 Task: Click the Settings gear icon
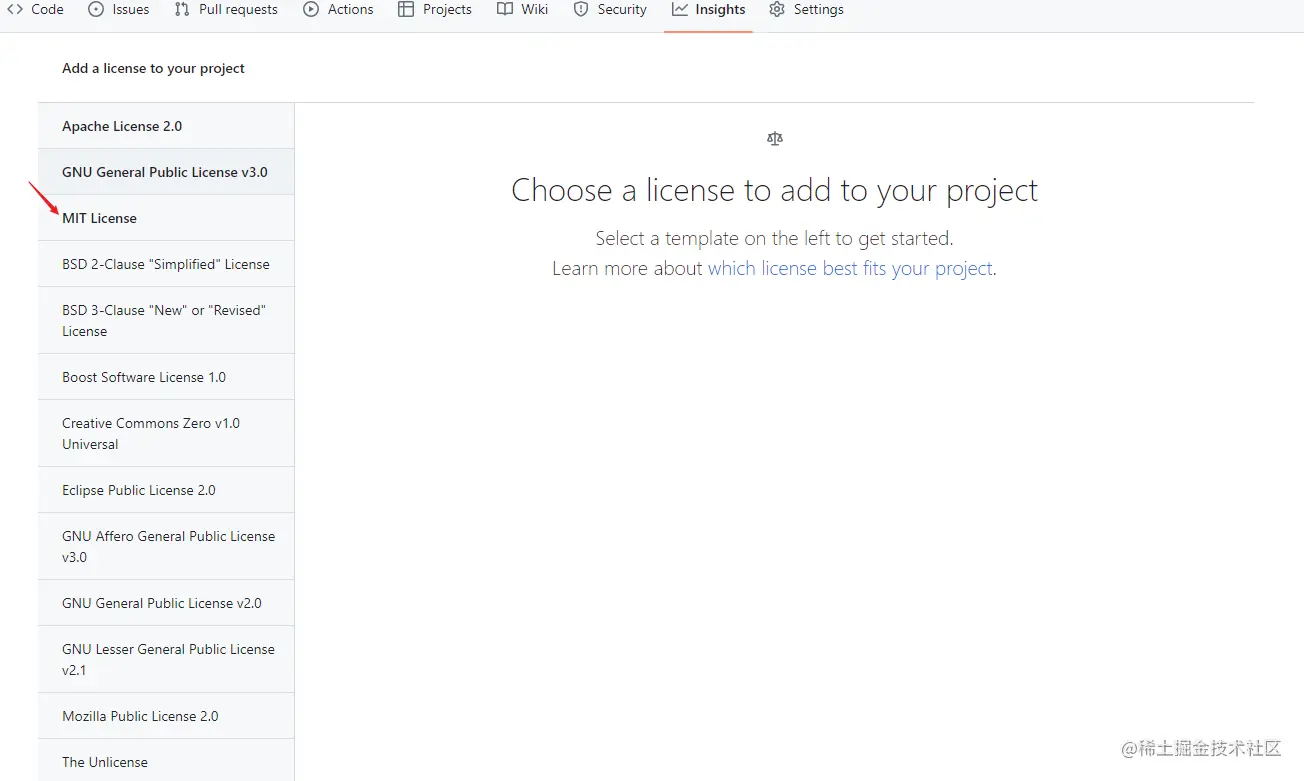775,9
